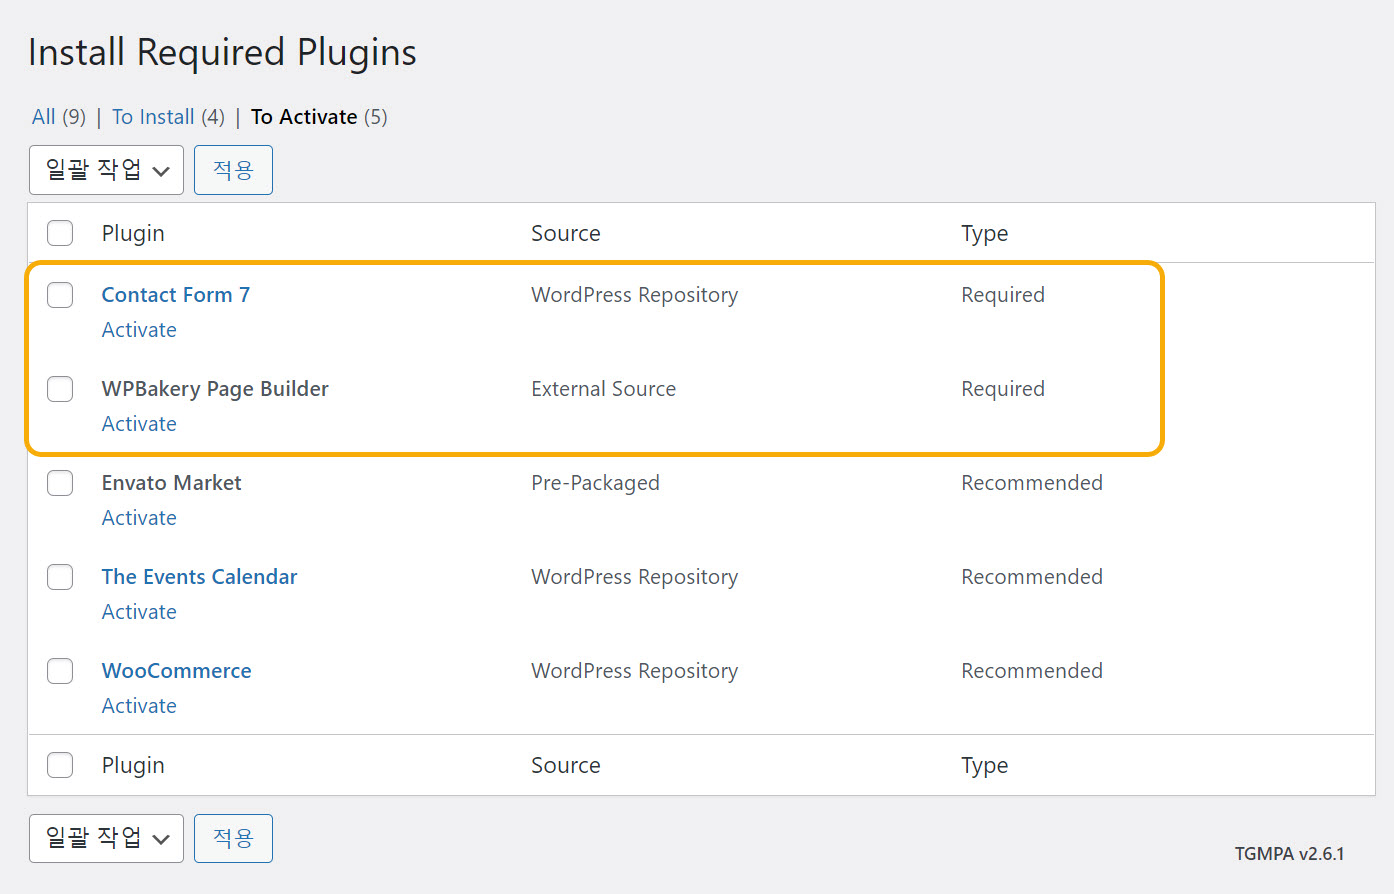
Task: Open the Contact Form 7 plugin link
Action: 176,295
